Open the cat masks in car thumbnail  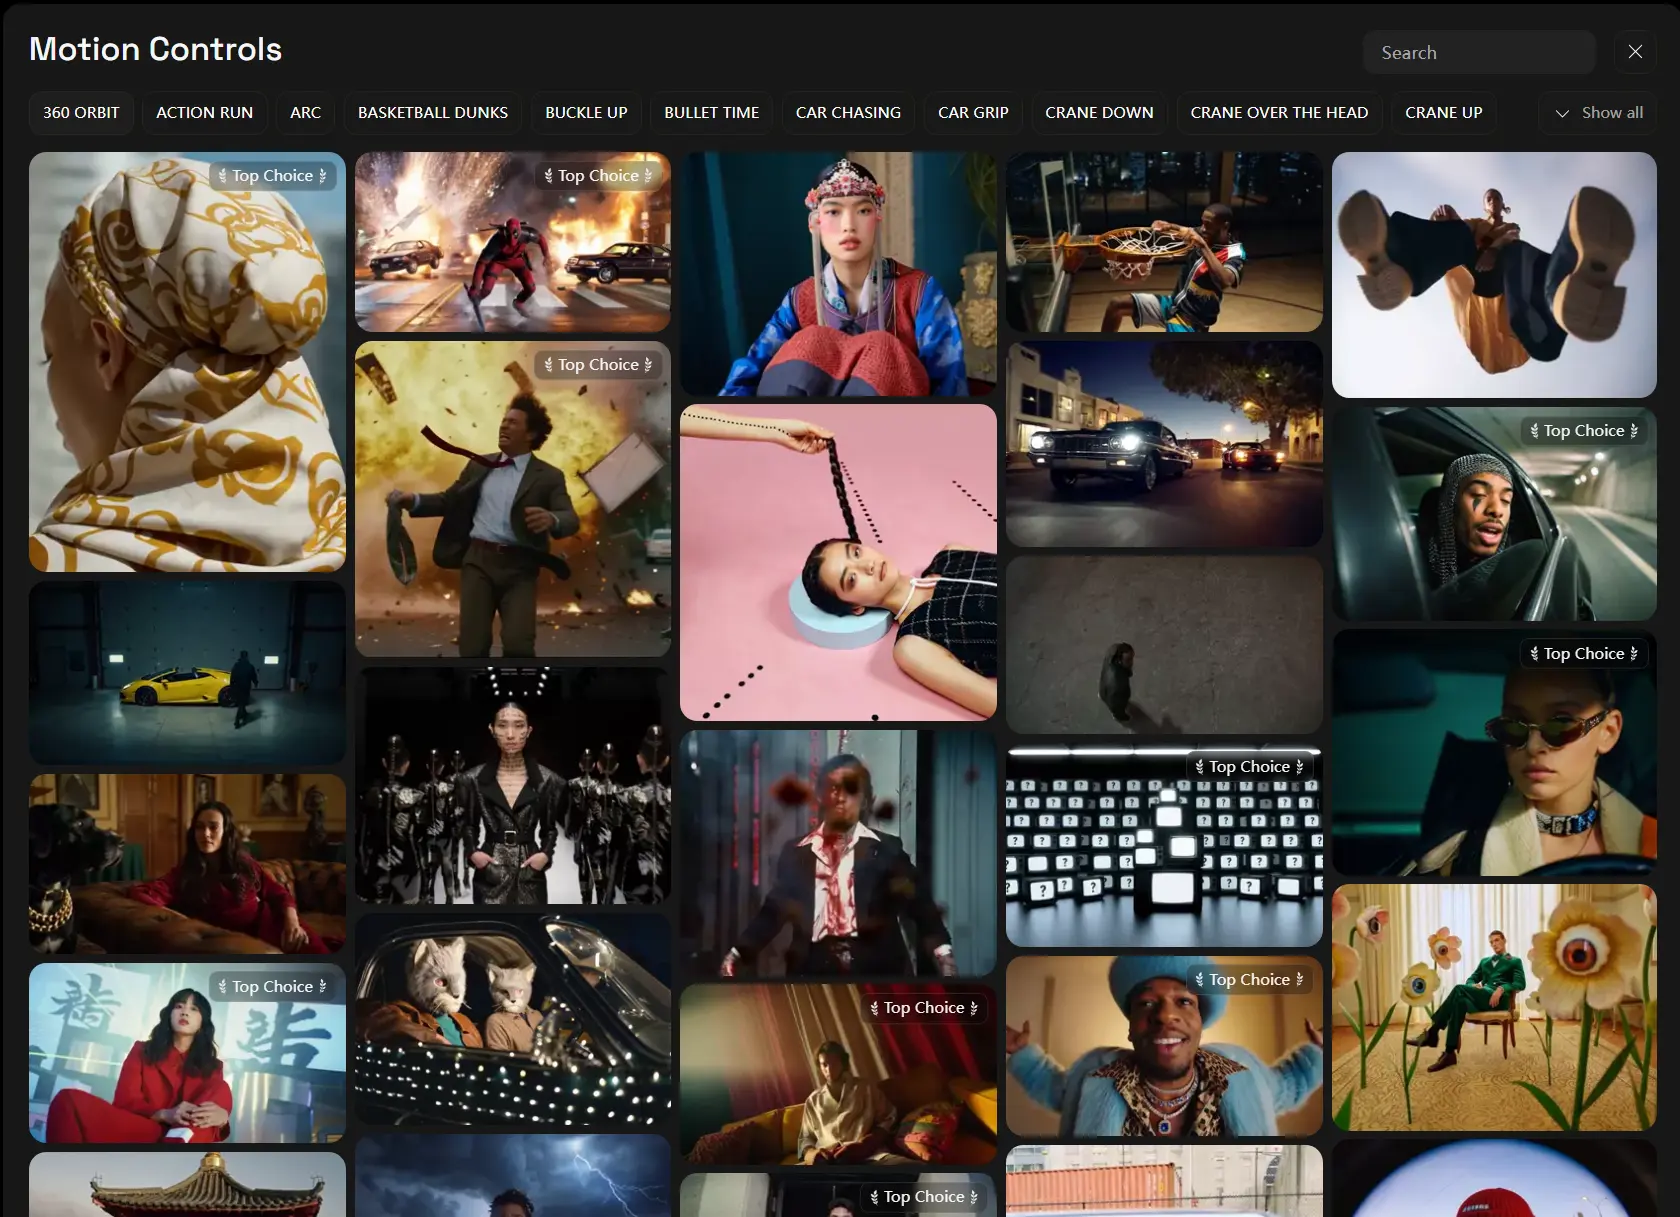(x=513, y=1019)
